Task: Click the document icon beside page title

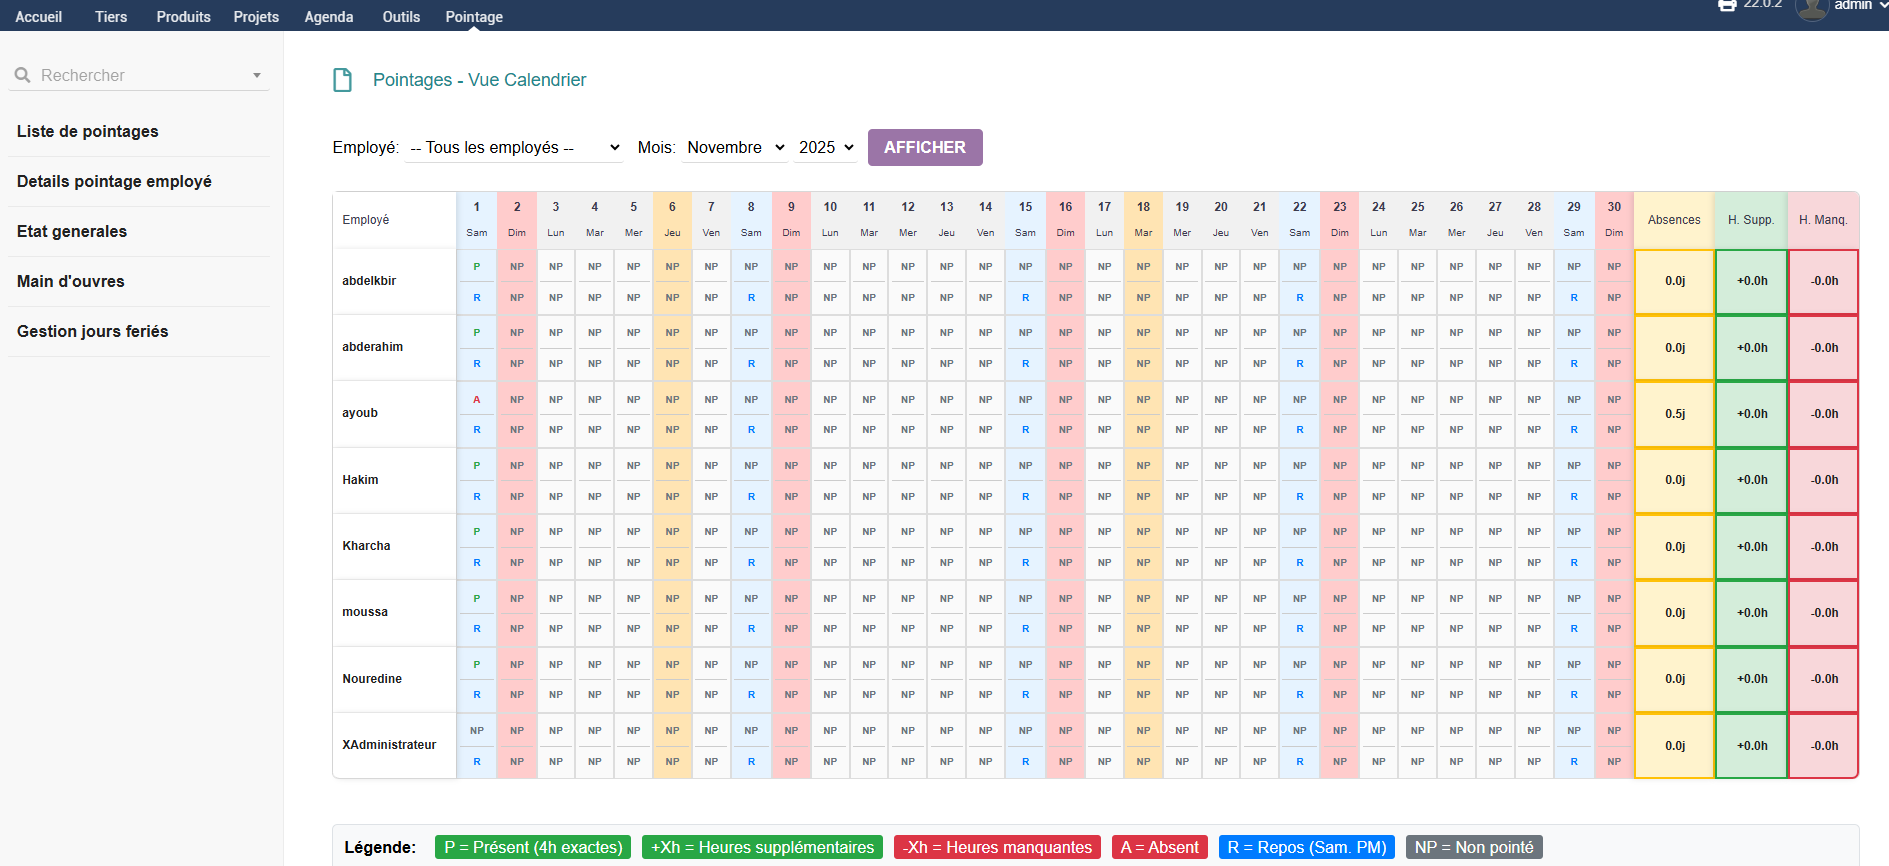Action: [x=342, y=80]
